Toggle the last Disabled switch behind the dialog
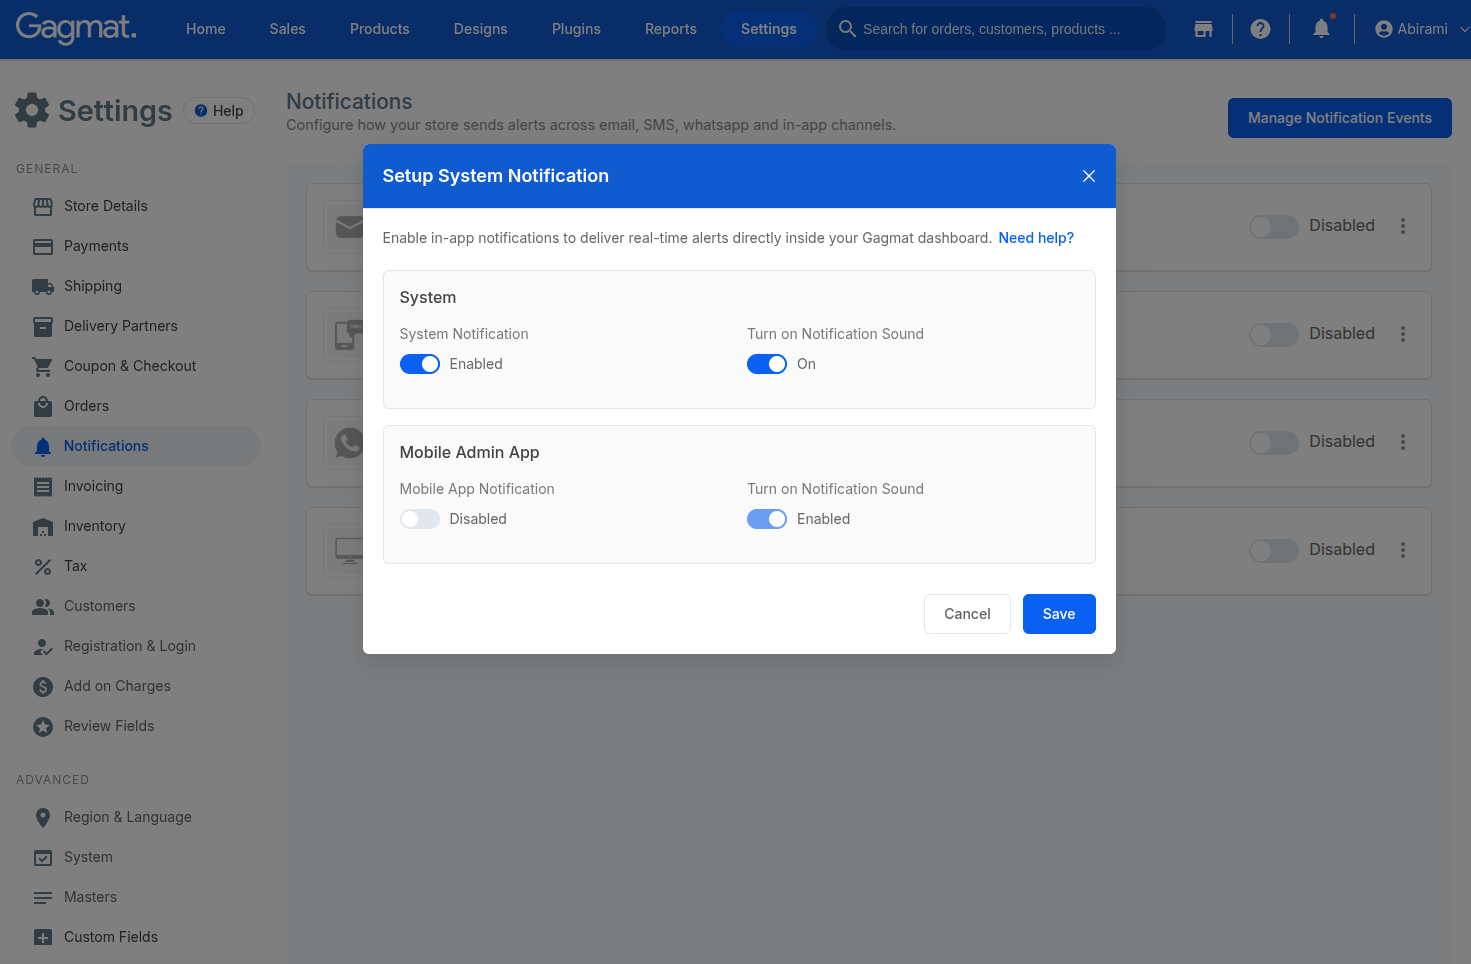1471x964 pixels. pyautogui.click(x=1274, y=550)
